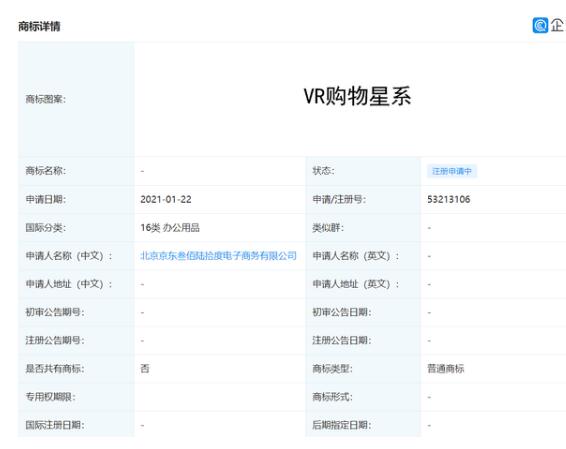Click the 国际注册日期 label
Screen dimensions: 566x449
pyautogui.click(x=55, y=425)
